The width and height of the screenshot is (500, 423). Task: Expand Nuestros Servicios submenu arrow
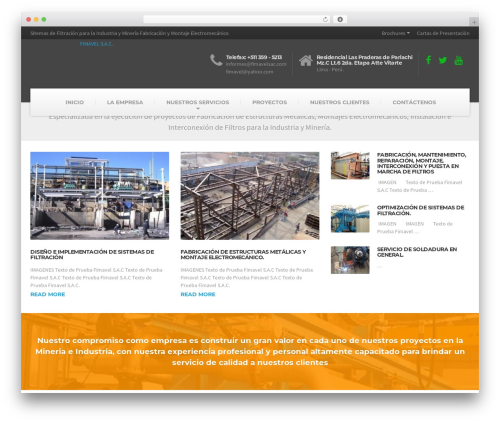(x=198, y=108)
